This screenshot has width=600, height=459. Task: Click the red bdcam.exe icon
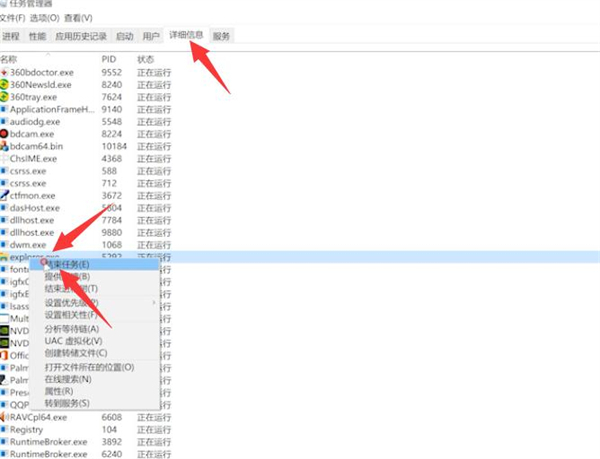tap(4, 133)
